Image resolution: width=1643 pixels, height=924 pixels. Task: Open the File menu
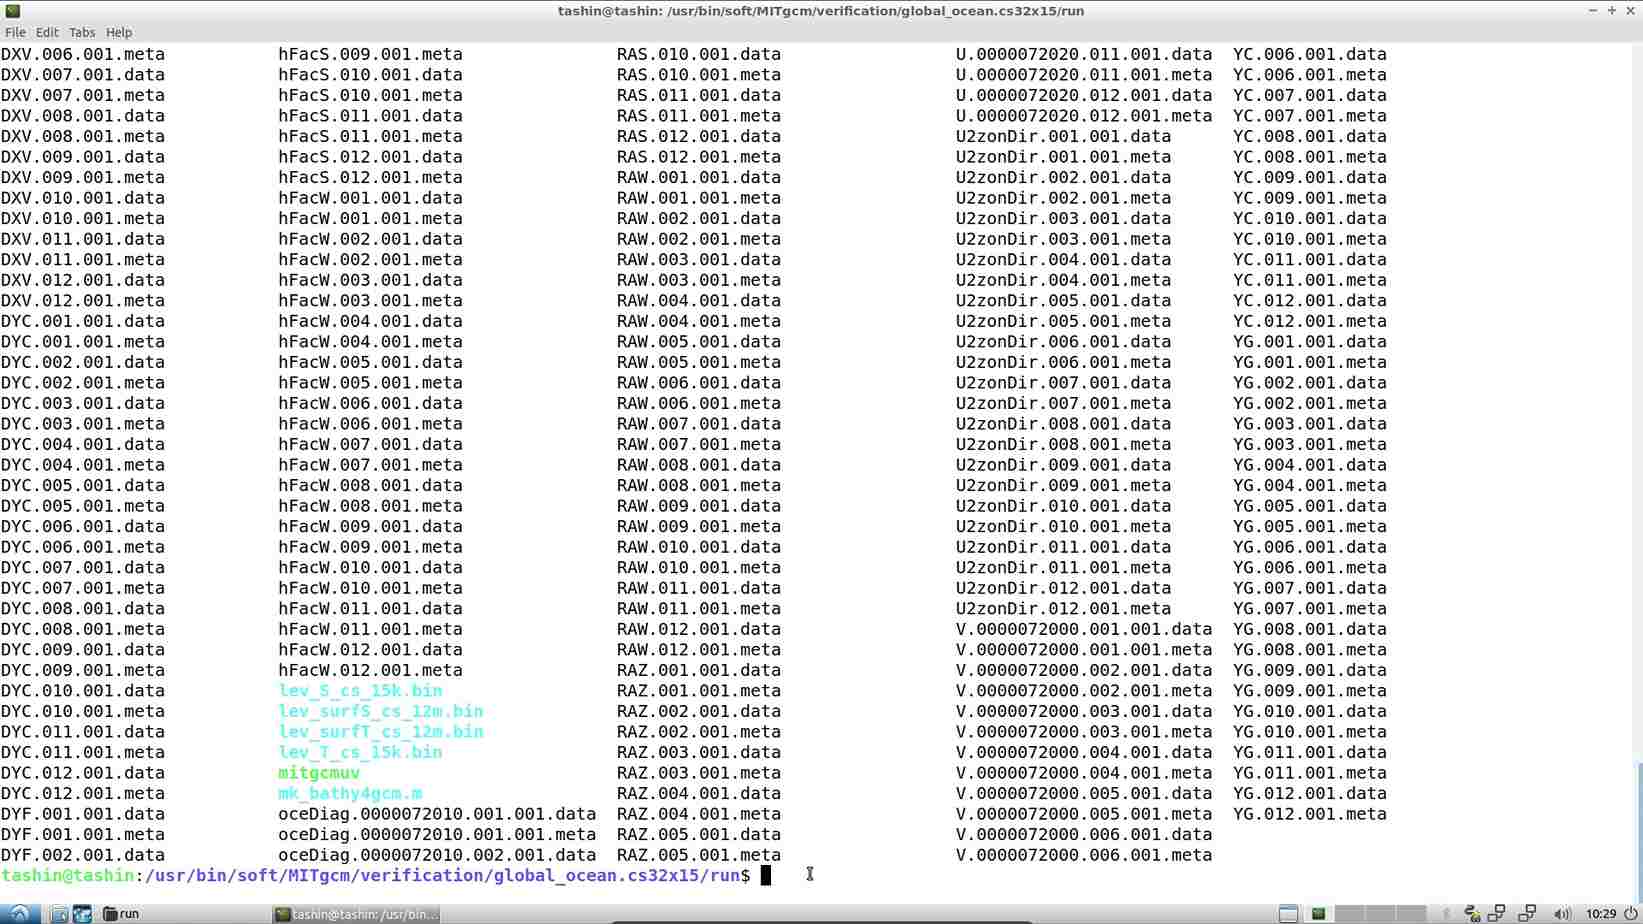pos(15,32)
